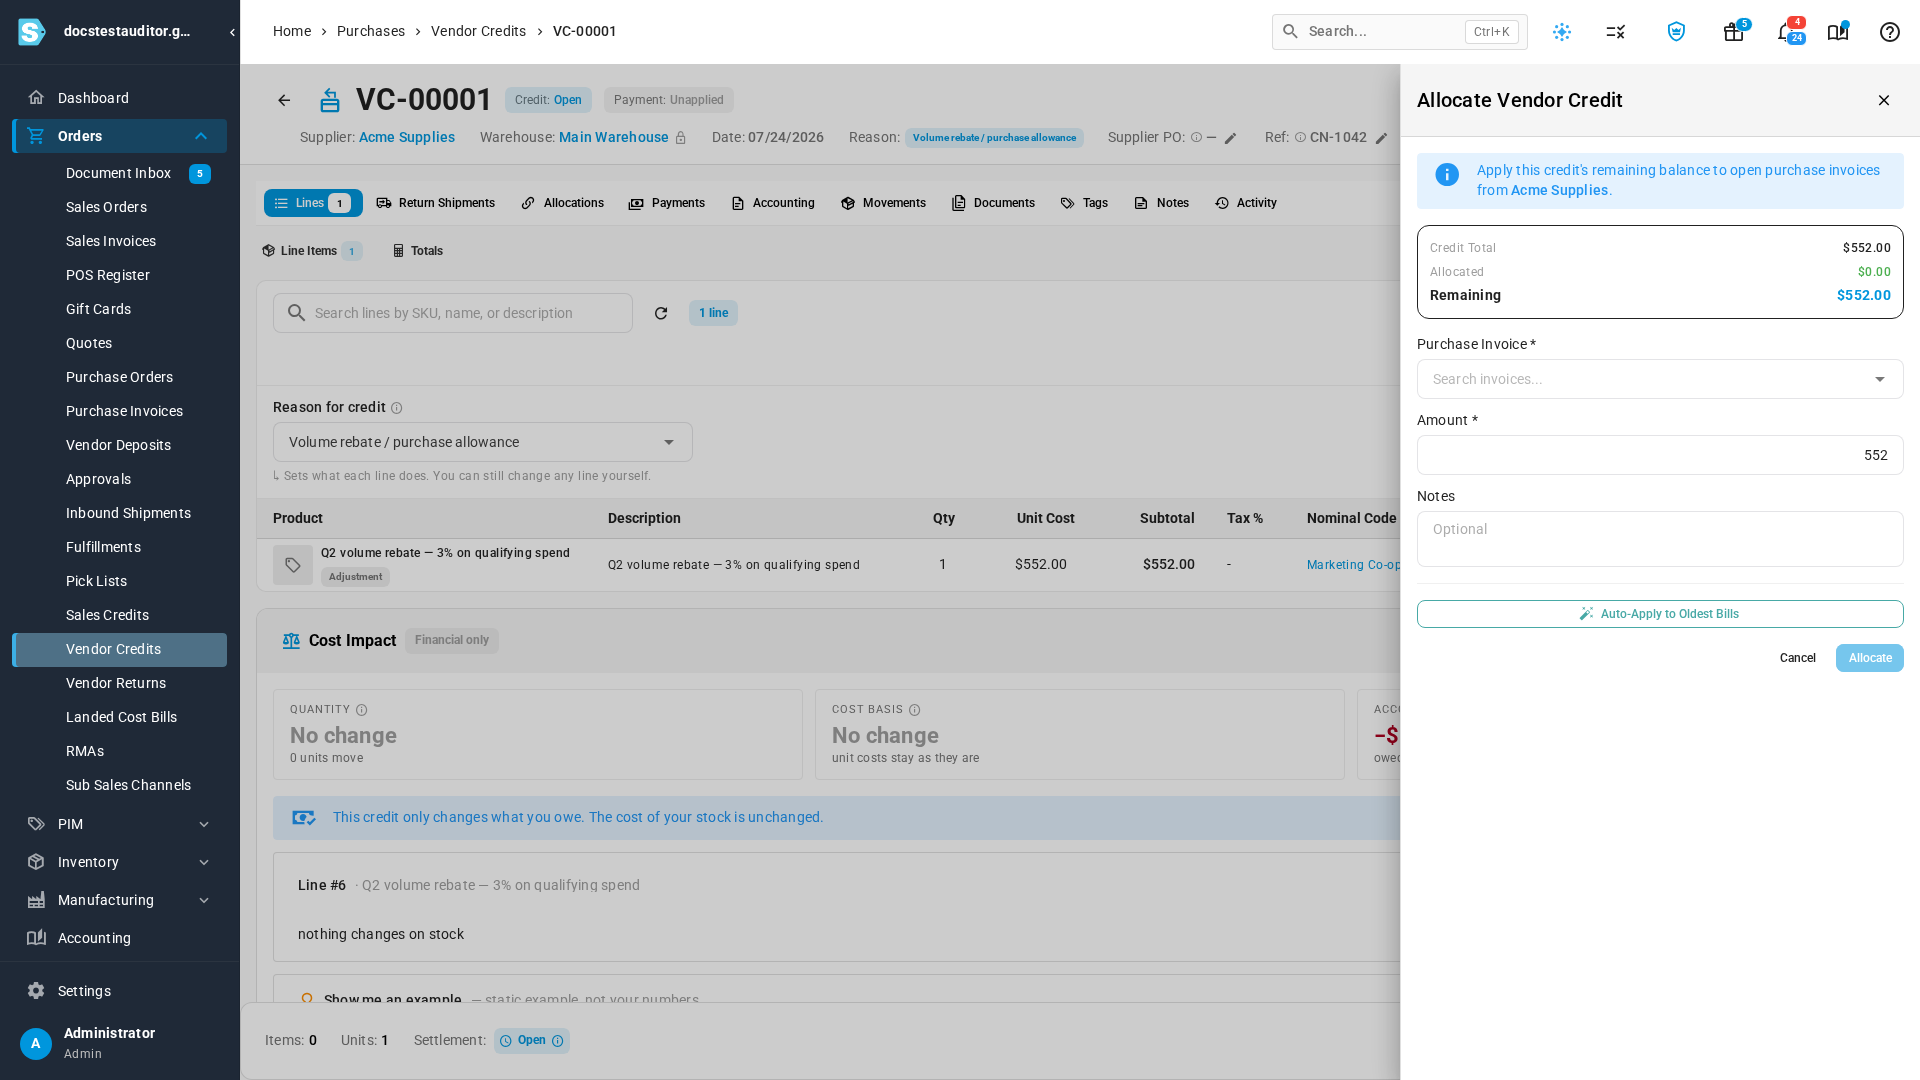Open the Reason for credit dropdown
The image size is (1920, 1080).
(483, 442)
